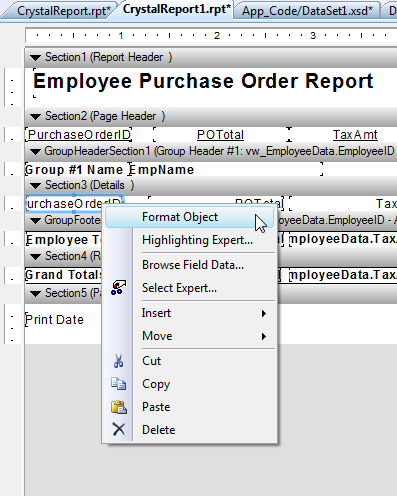Select group footer TaxAmt summary field

[x=343, y=239]
